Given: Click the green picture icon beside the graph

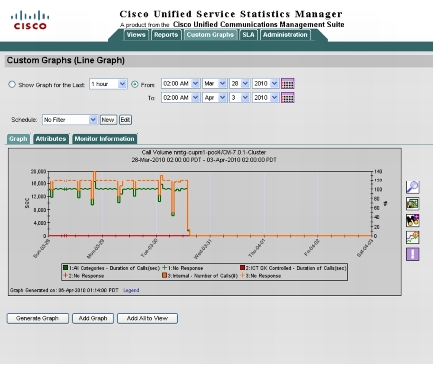Looking at the screenshot, I should coord(413,203).
